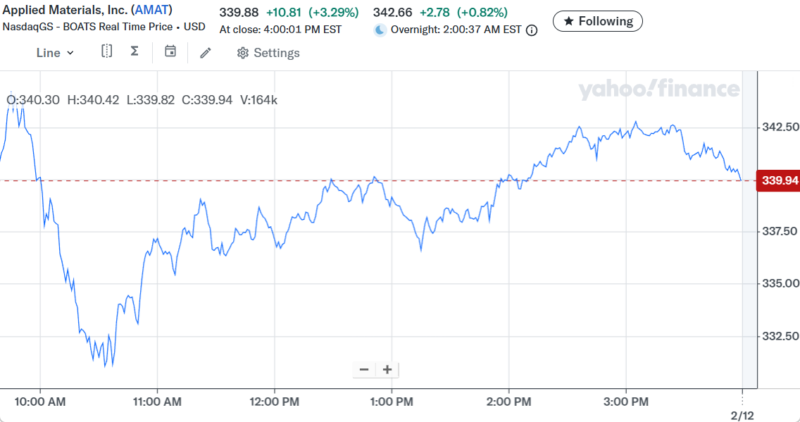Click the overnight info circle icon
This screenshot has width=800, height=422.
531,30
